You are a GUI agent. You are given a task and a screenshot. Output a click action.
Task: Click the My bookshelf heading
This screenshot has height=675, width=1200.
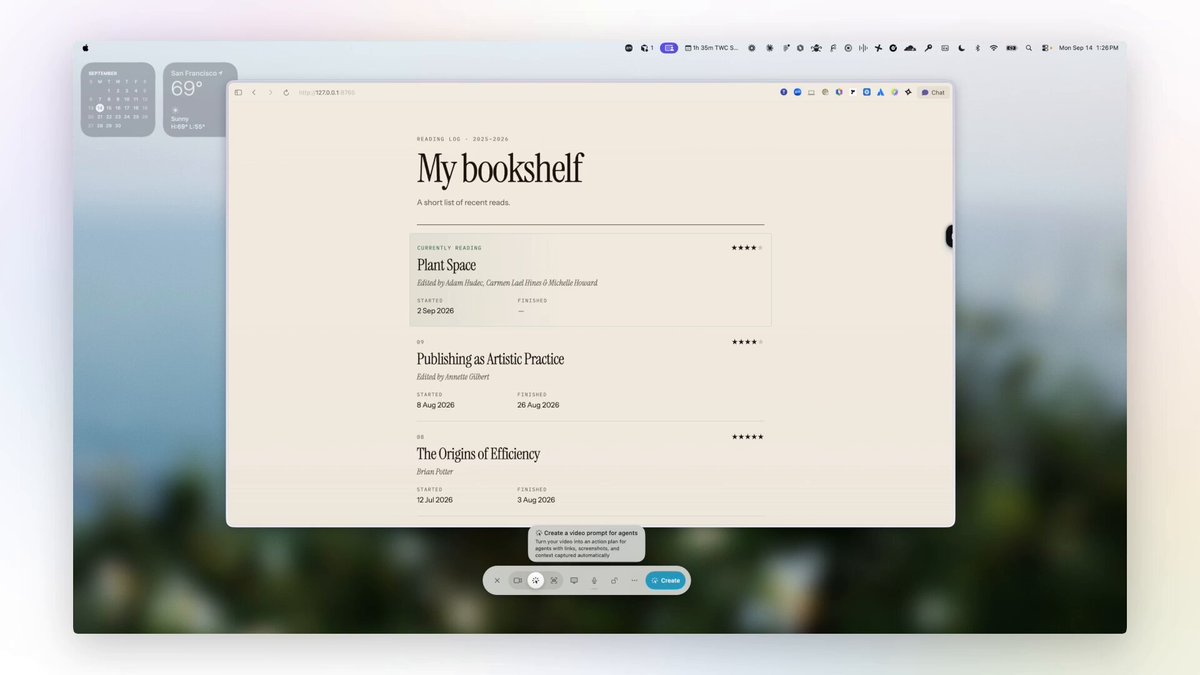pyautogui.click(x=499, y=168)
